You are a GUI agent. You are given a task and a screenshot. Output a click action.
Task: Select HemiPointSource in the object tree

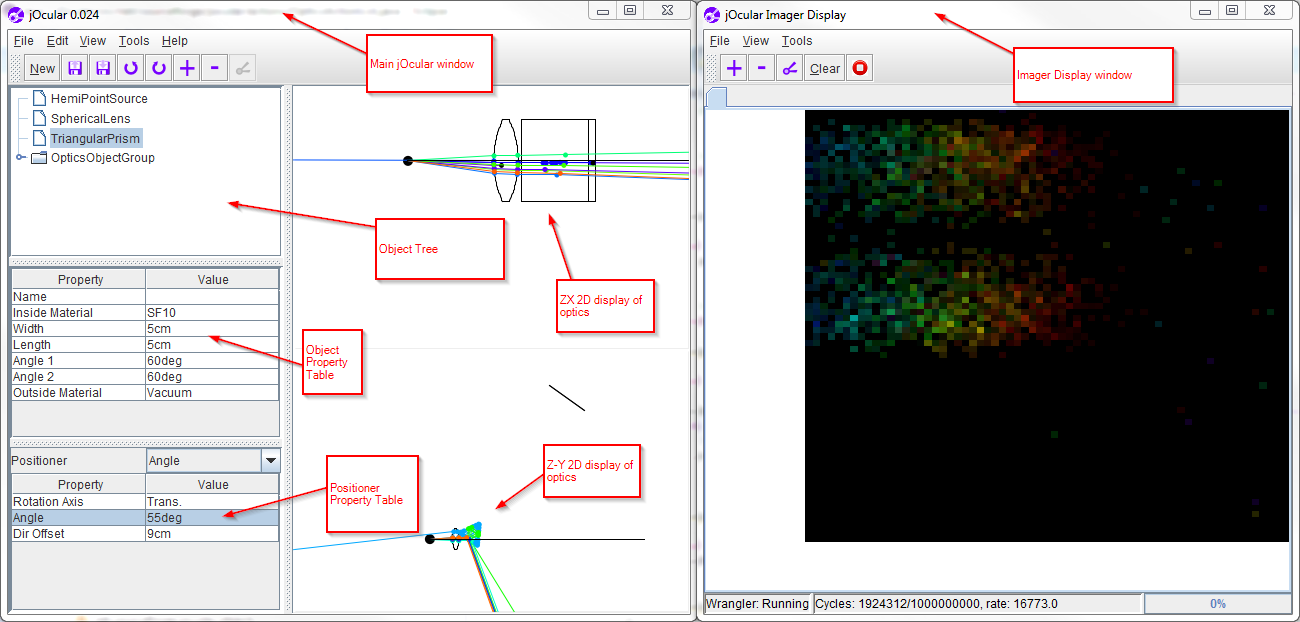99,99
